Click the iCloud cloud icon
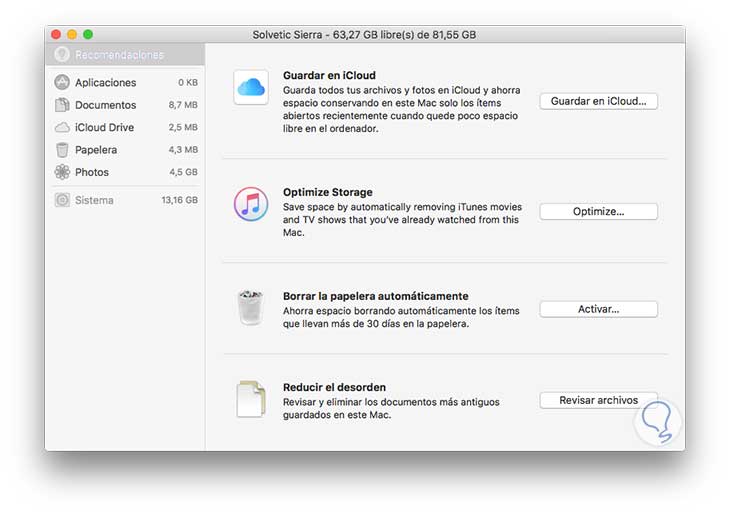 pos(250,89)
